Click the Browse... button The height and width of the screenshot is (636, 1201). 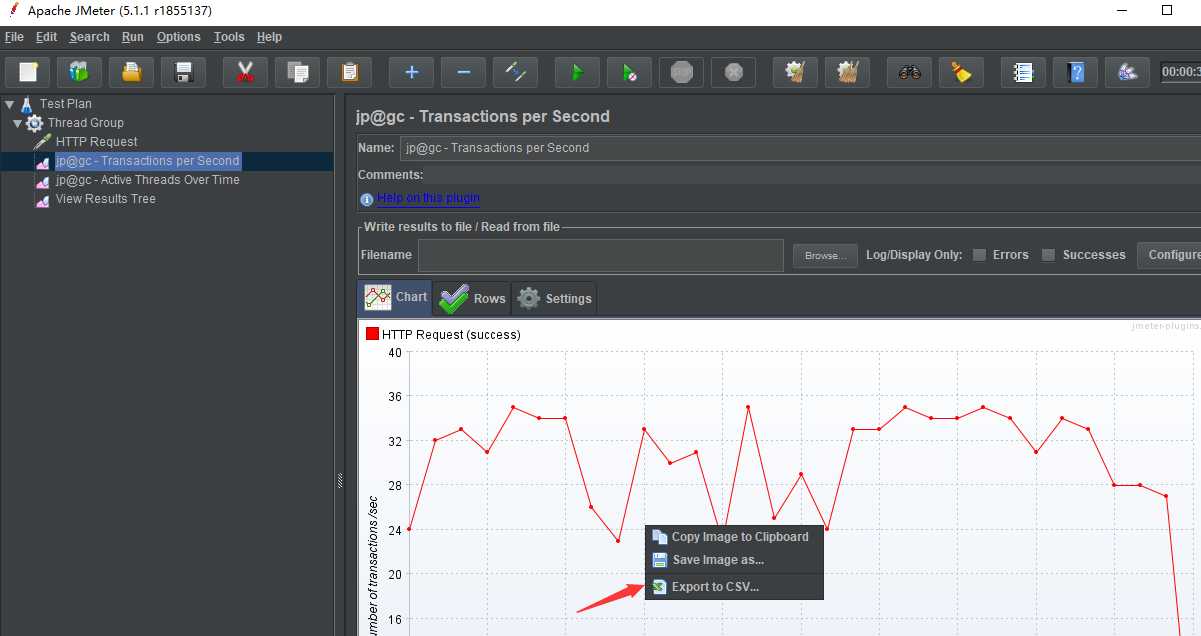[x=825, y=255]
